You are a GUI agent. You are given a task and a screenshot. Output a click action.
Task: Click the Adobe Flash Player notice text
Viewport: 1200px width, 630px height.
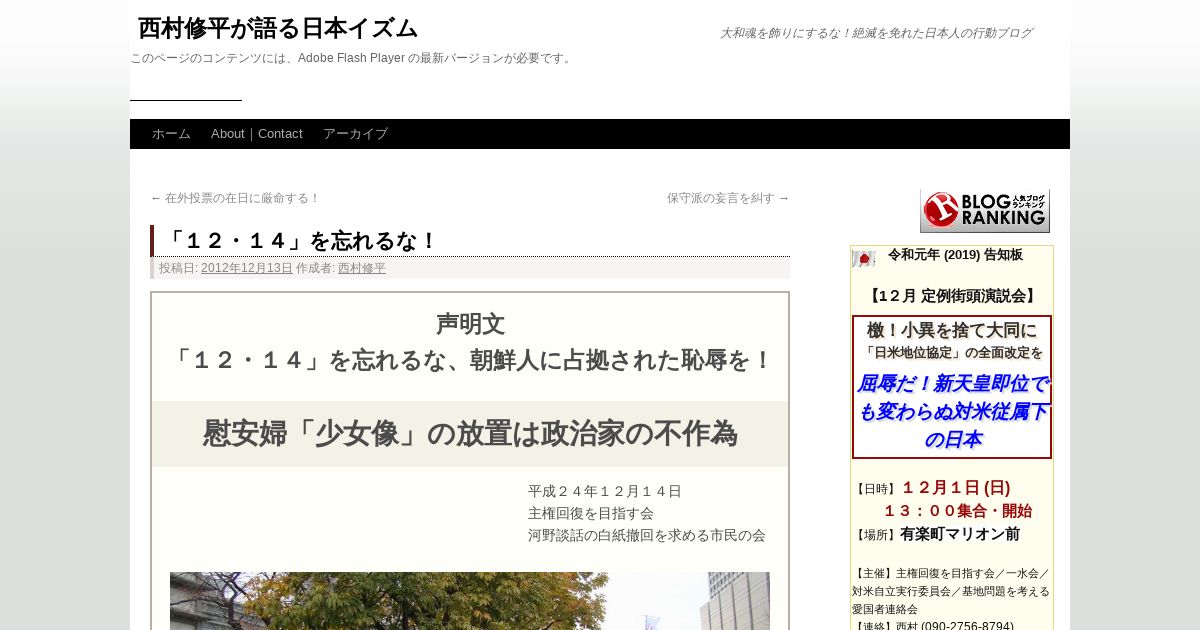pos(353,58)
